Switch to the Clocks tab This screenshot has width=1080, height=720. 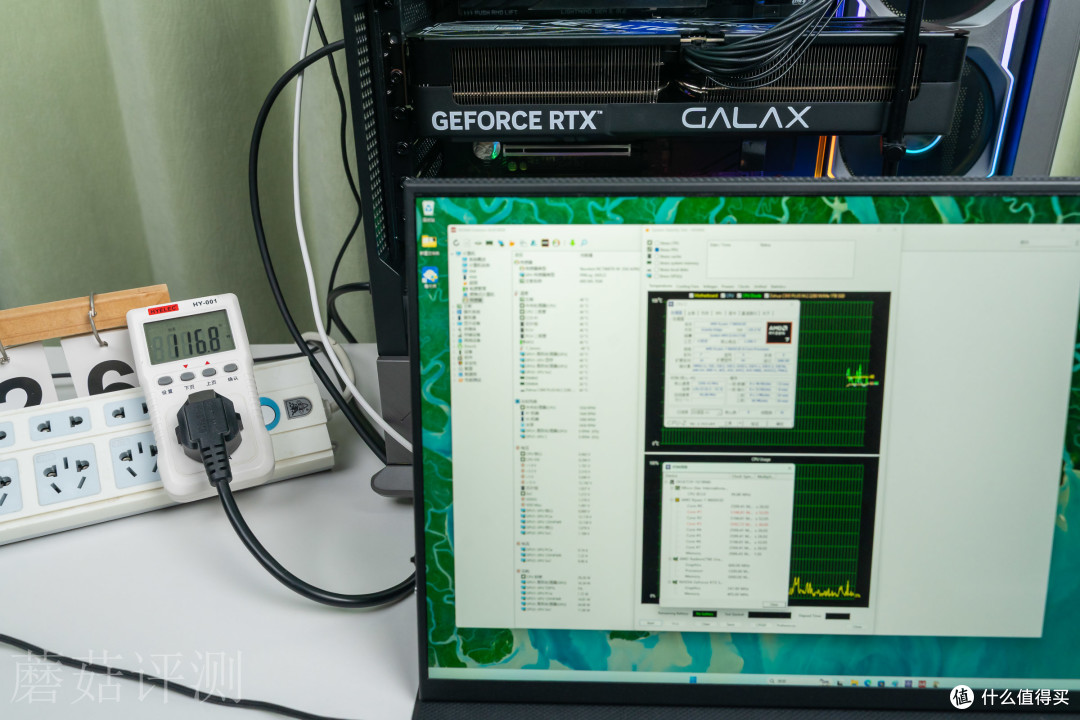(744, 287)
